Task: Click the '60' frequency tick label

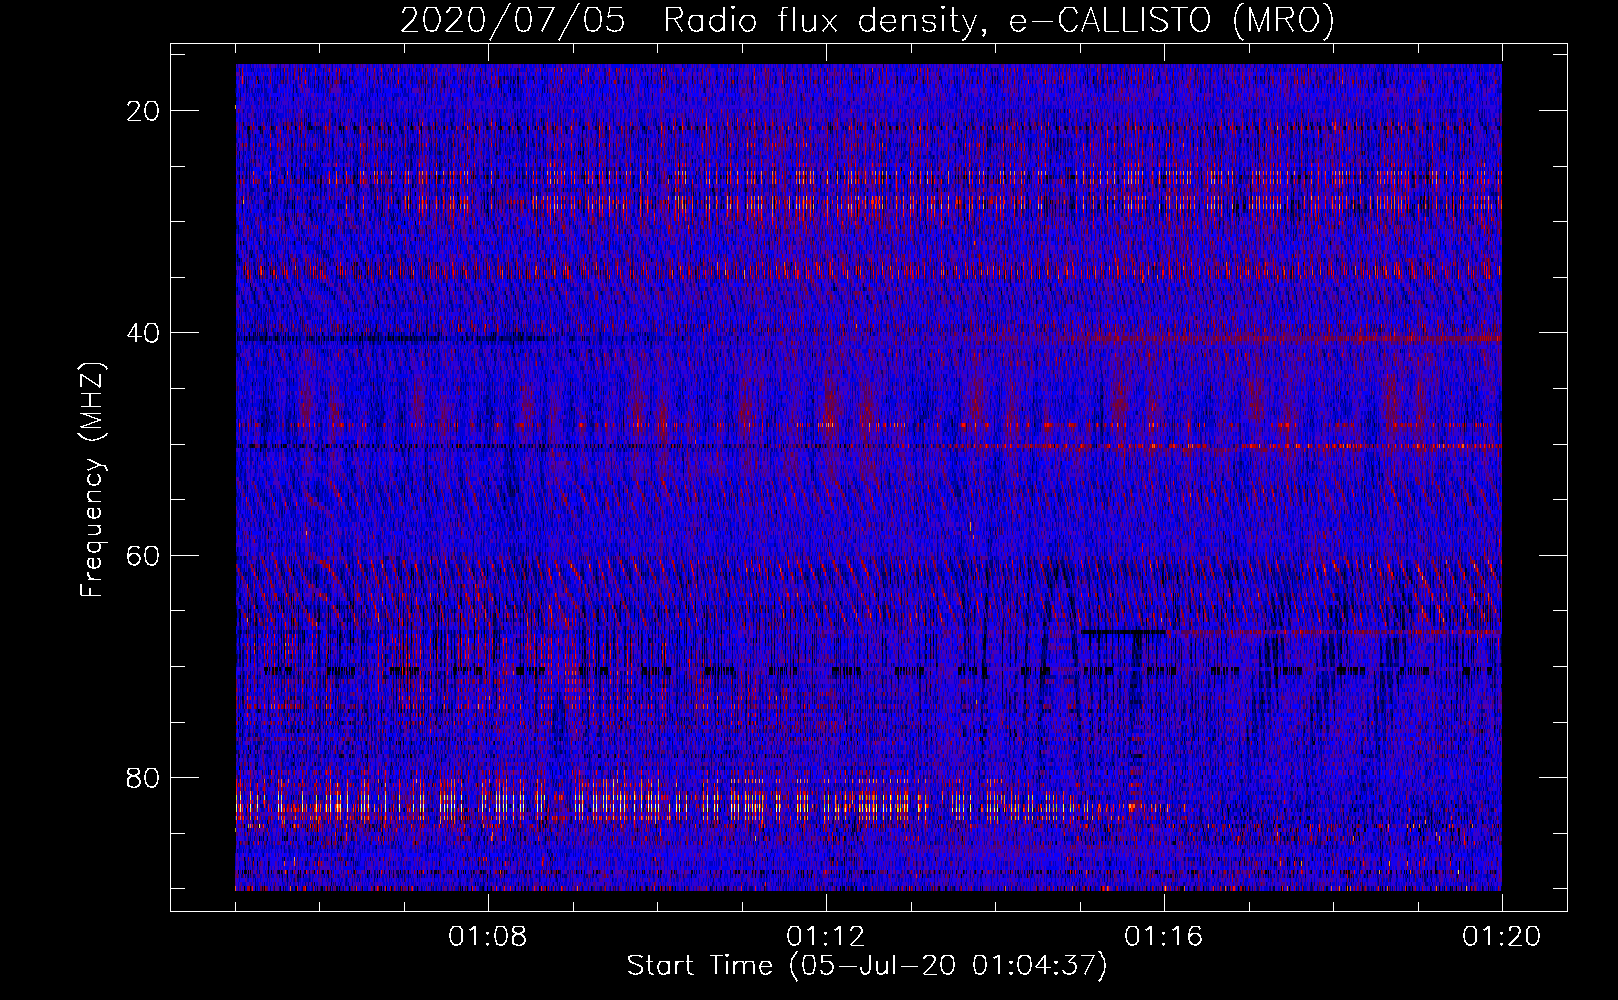Action: 145,554
